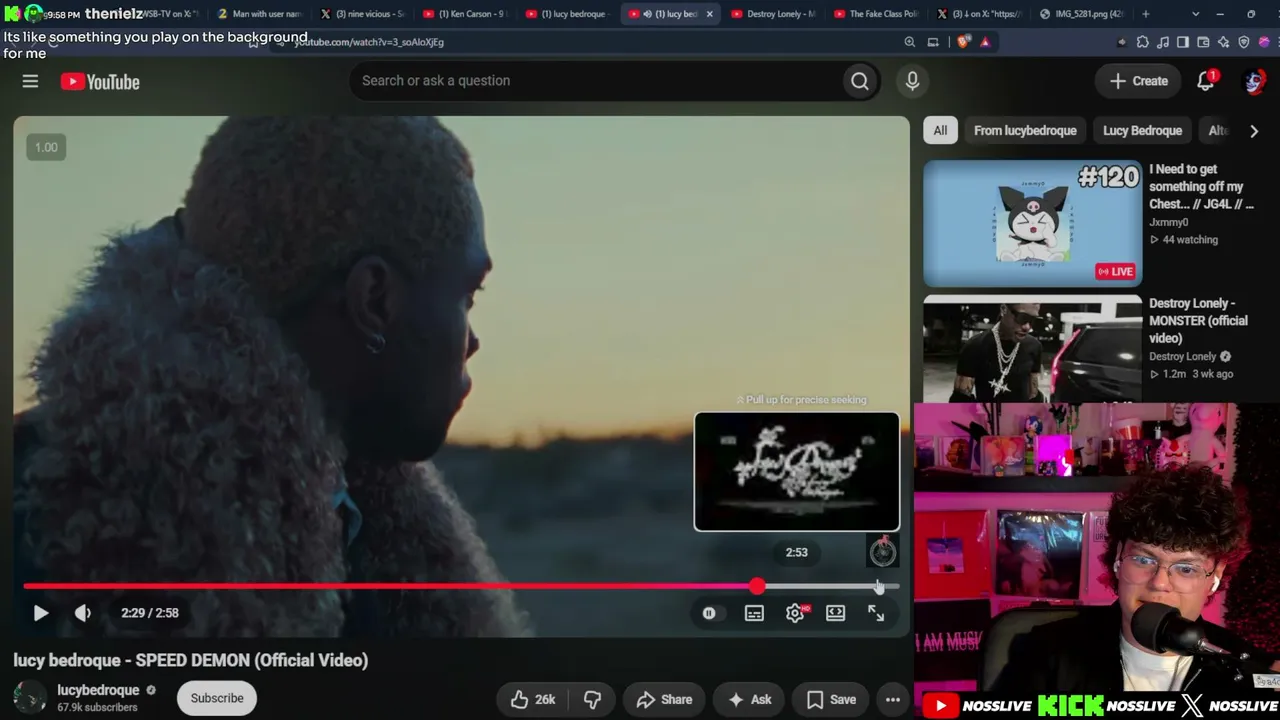
Task: Start voice search with the microphone
Action: click(912, 81)
